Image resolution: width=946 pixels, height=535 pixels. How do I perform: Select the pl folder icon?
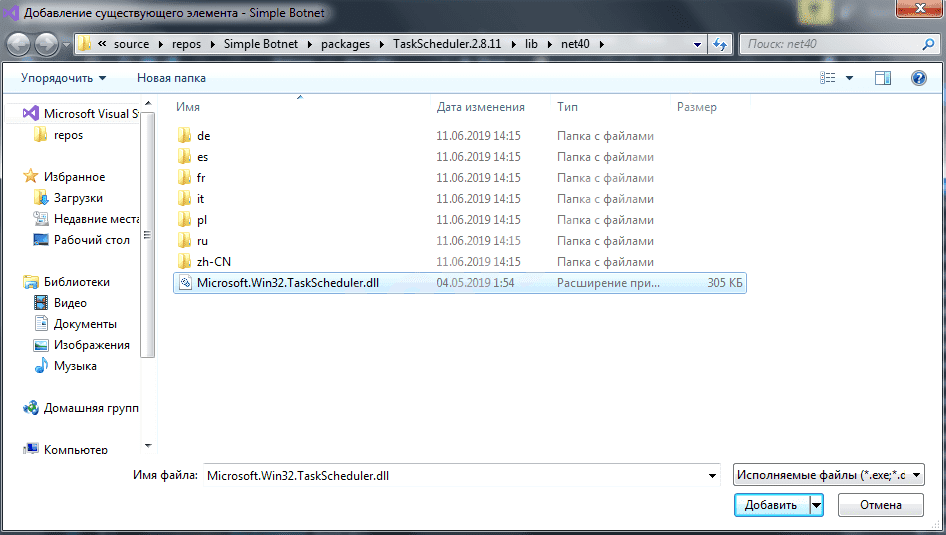click(x=185, y=220)
